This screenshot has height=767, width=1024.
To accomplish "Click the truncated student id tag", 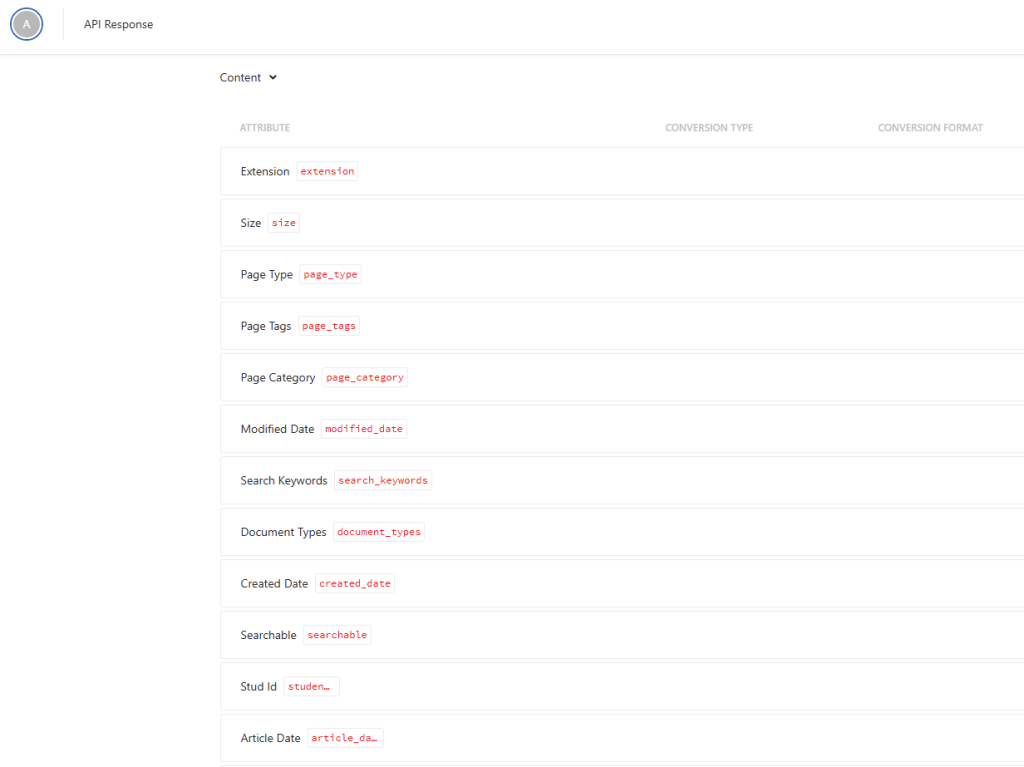I will pos(311,686).
